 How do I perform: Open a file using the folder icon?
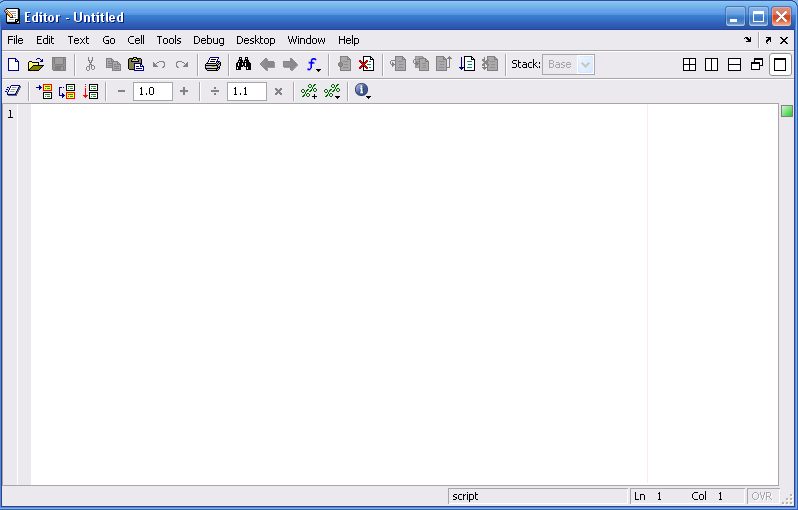36,65
